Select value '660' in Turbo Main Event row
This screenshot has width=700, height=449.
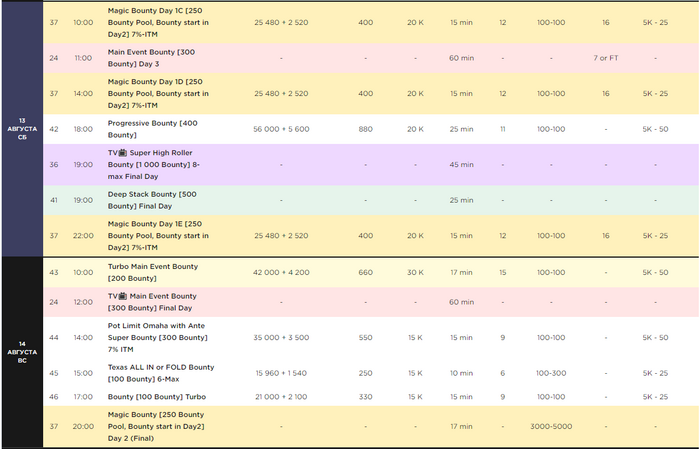pyautogui.click(x=366, y=272)
